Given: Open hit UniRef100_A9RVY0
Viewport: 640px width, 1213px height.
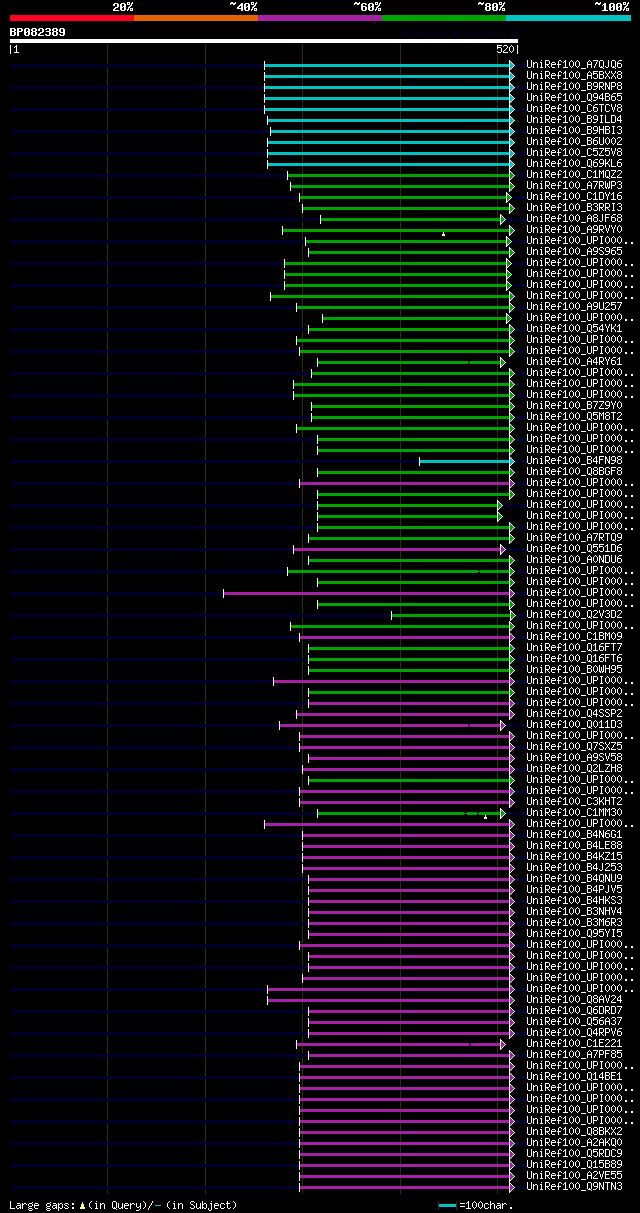Looking at the screenshot, I should (x=574, y=229).
